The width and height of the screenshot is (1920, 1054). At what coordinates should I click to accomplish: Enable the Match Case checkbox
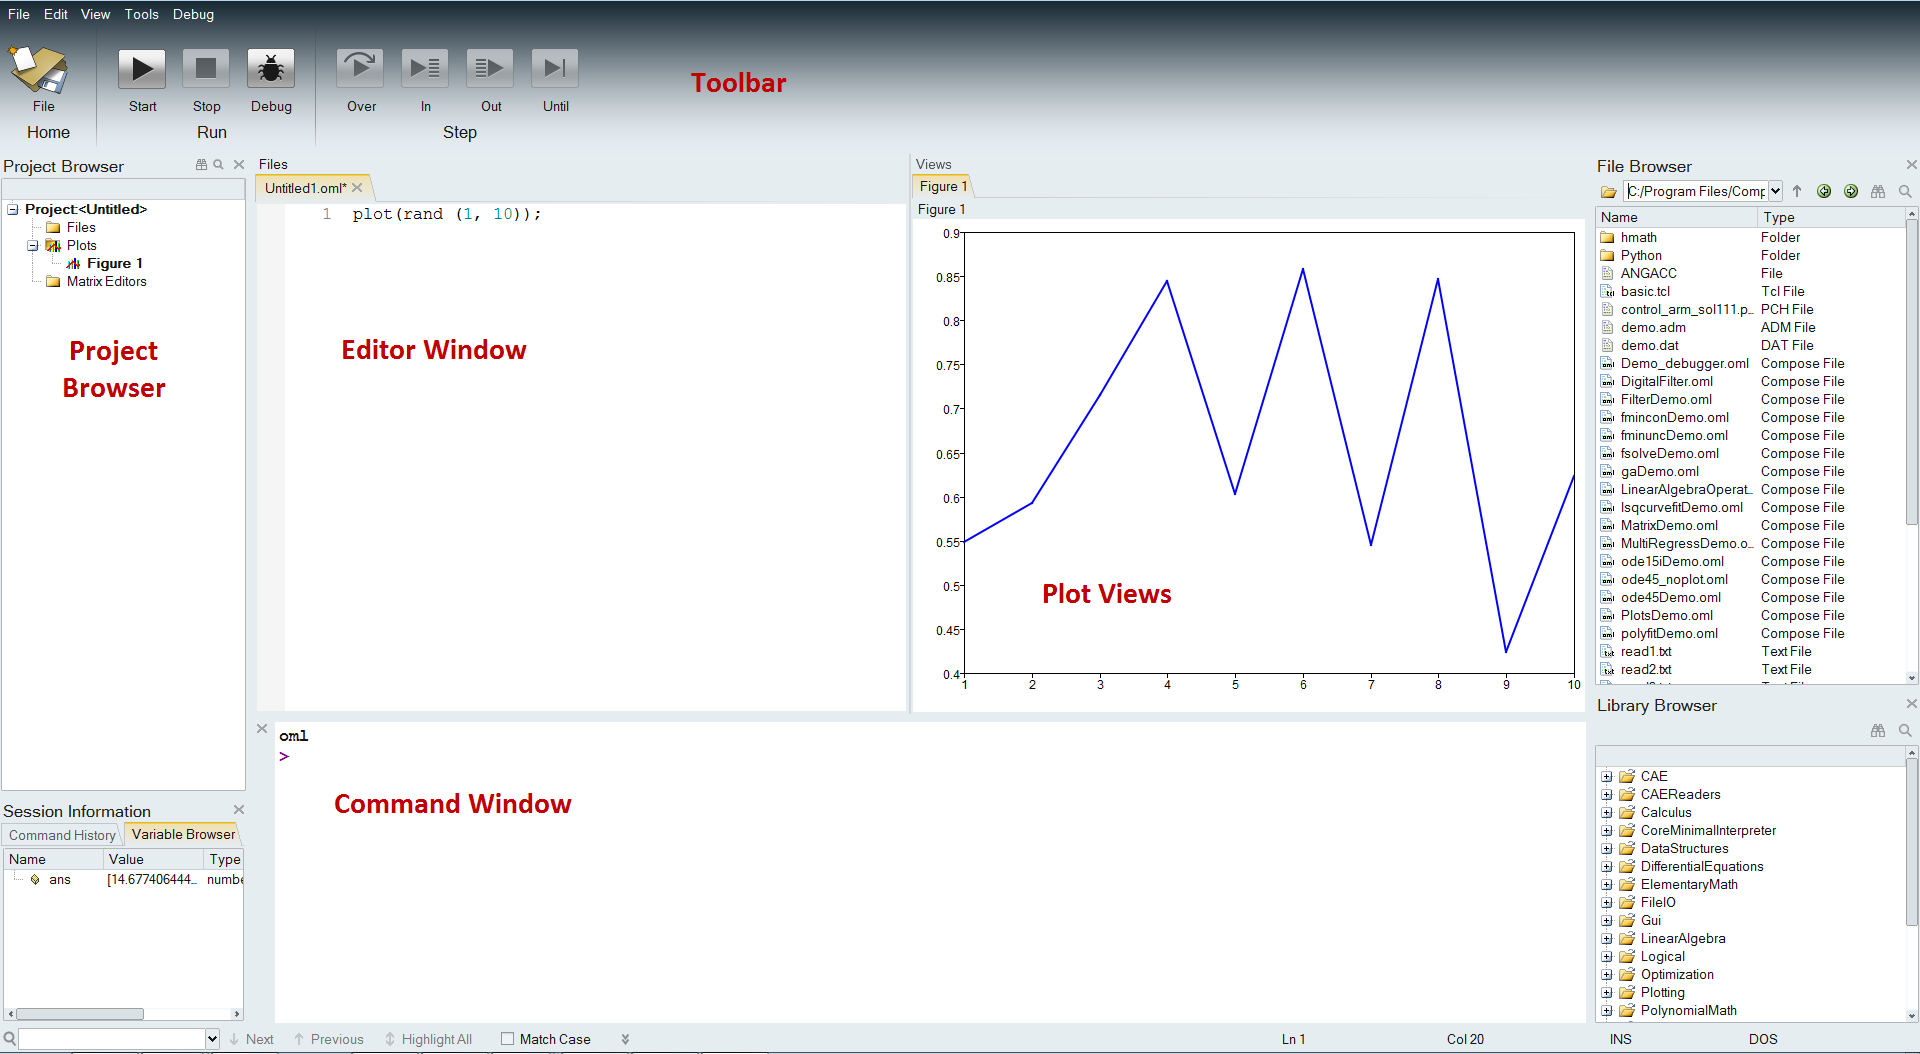(507, 1039)
